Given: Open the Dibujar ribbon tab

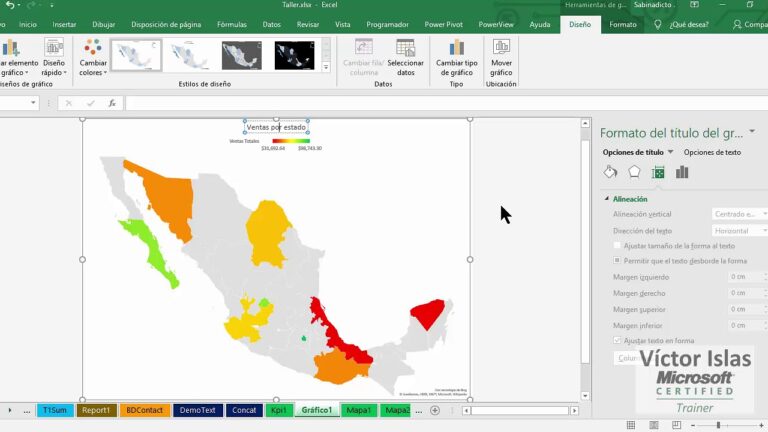Looking at the screenshot, I should (104, 24).
